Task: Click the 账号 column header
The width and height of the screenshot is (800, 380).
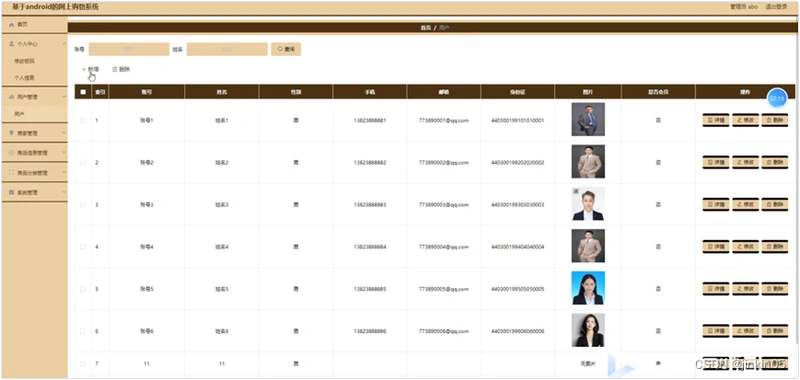Action: (146, 92)
